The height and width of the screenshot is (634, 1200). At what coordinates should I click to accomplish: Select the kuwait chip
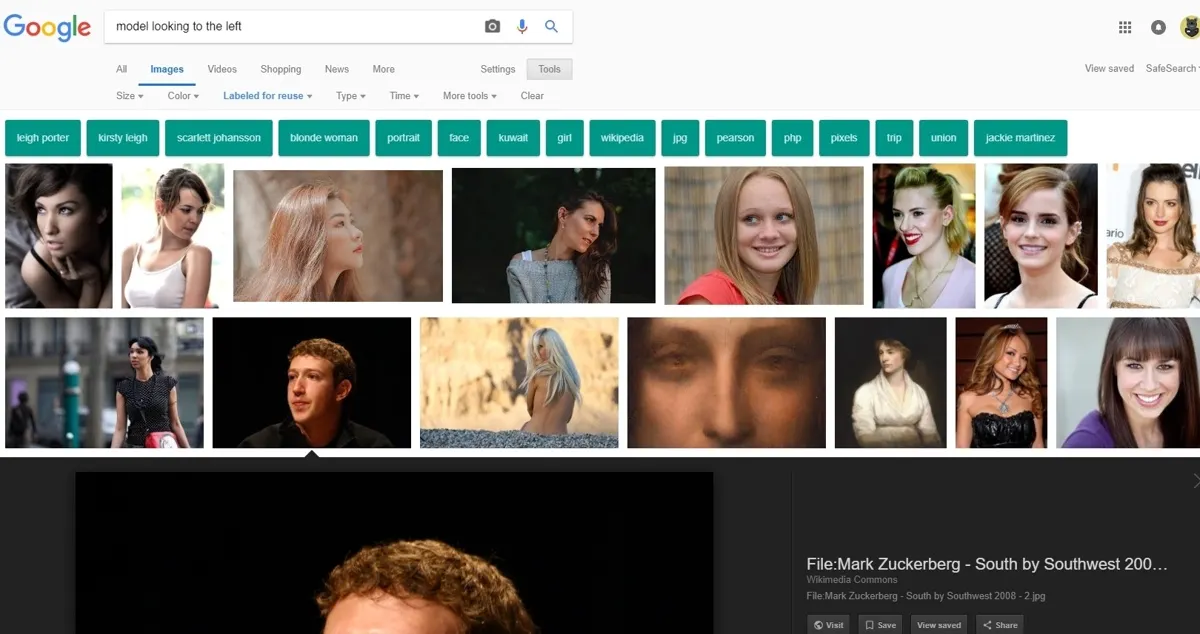tap(513, 138)
